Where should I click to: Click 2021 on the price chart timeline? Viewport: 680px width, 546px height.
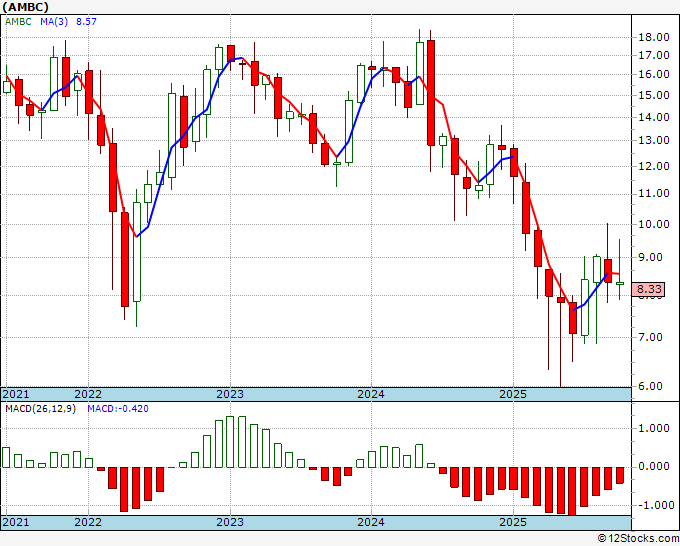pos(16,394)
